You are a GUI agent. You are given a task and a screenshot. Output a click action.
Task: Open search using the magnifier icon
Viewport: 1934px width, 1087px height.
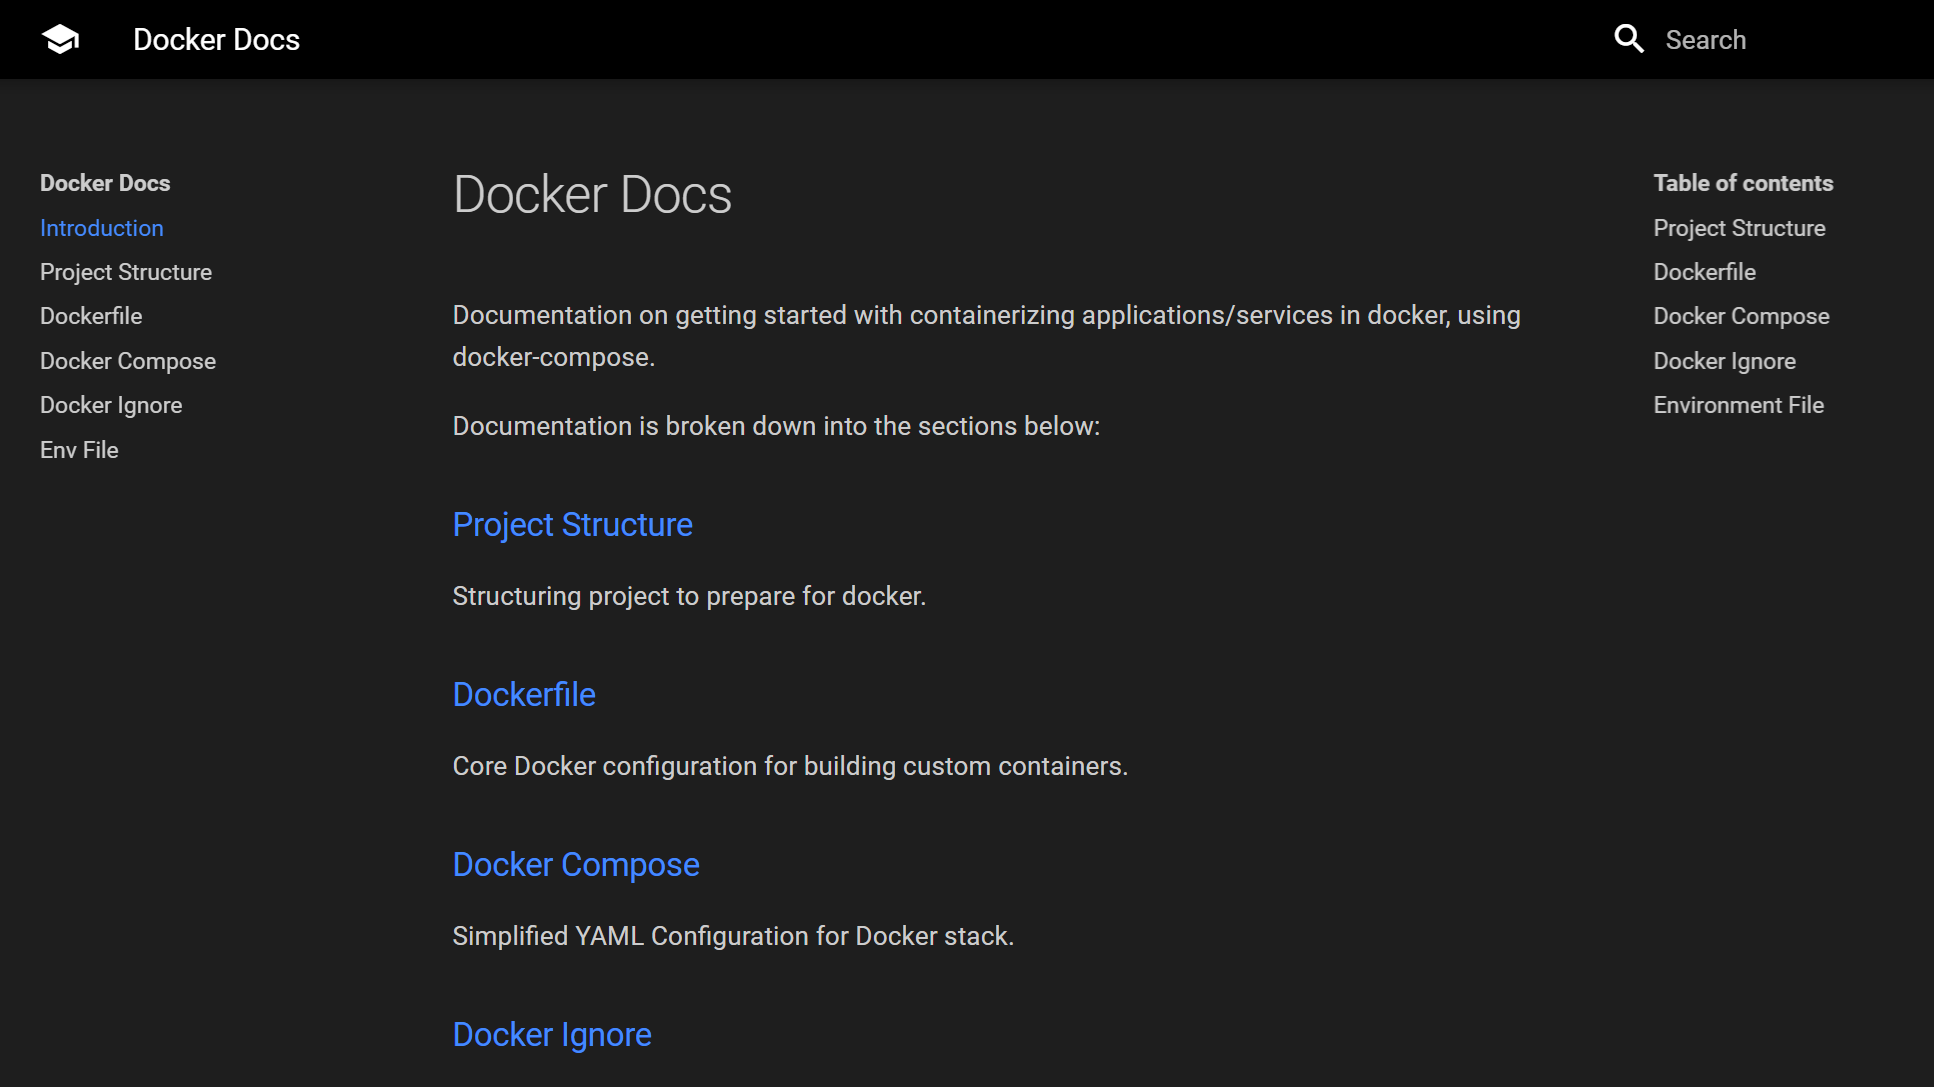click(1629, 38)
